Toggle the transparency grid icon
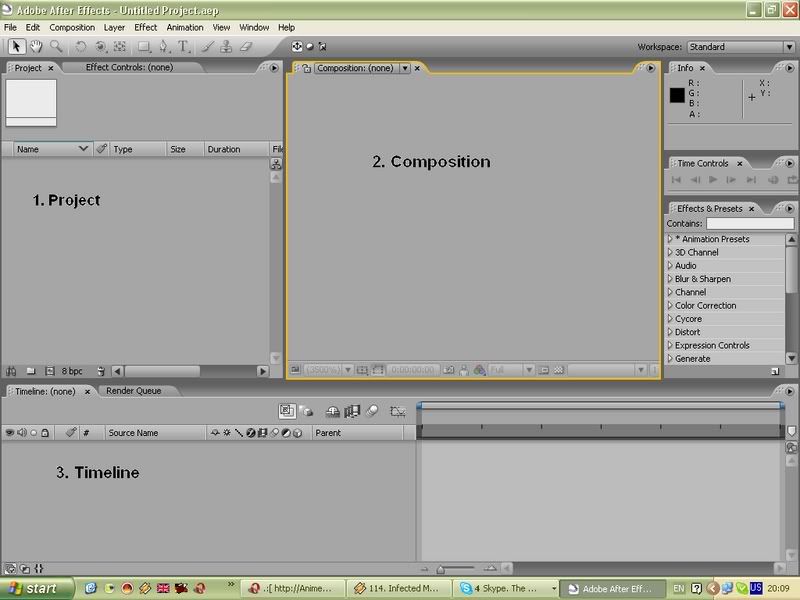Viewport: 800px width, 600px height. pos(559,370)
